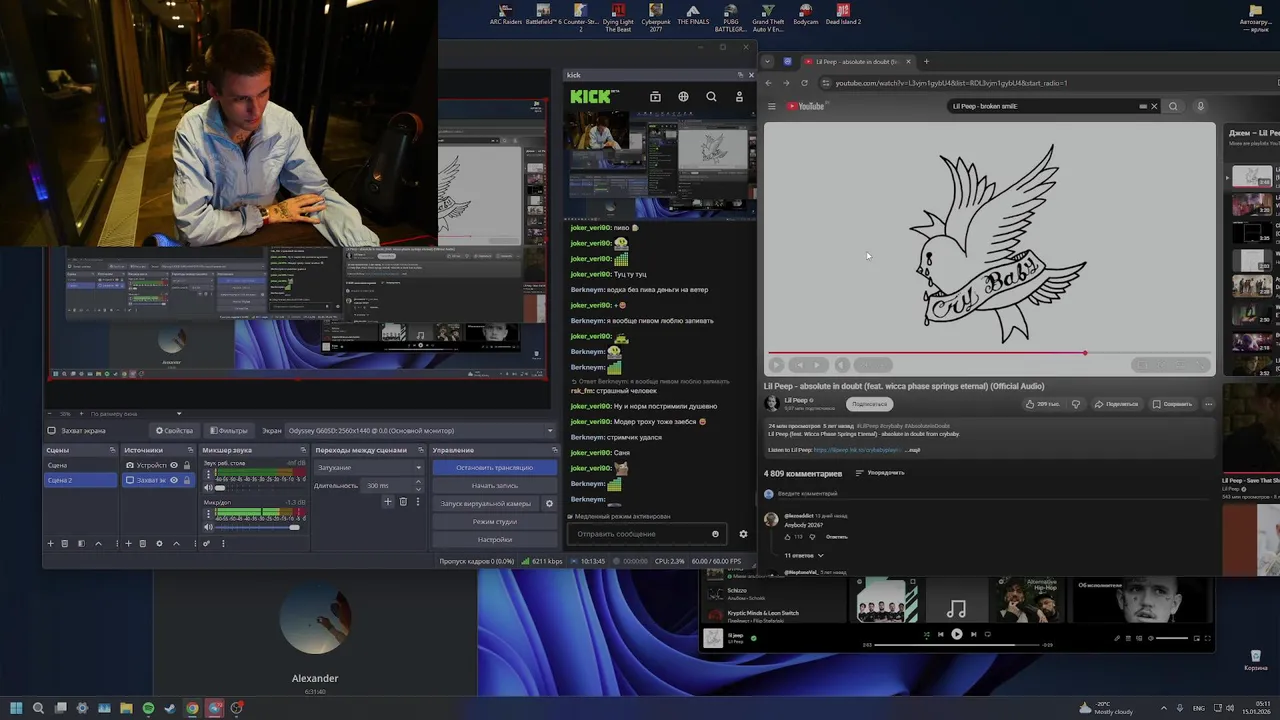Click Остановить трансляцию button
Viewport: 1280px width, 720px height.
[495, 468]
